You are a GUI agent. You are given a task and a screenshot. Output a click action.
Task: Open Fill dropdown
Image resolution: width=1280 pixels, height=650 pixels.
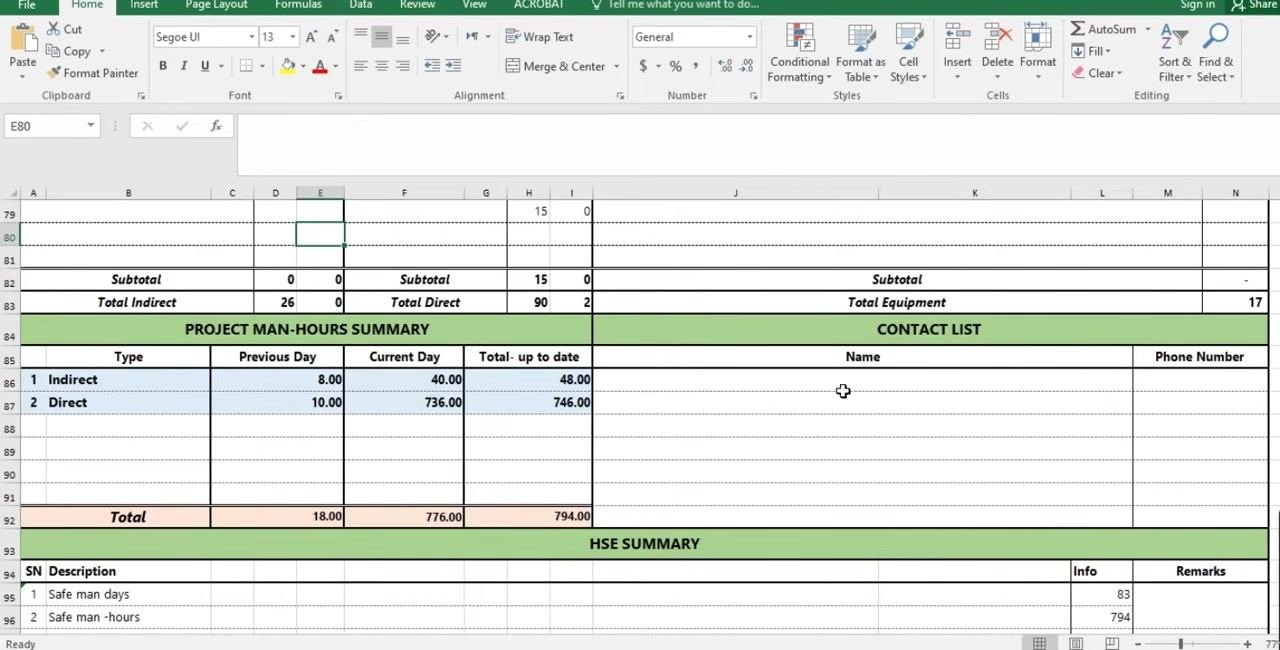tap(1092, 51)
